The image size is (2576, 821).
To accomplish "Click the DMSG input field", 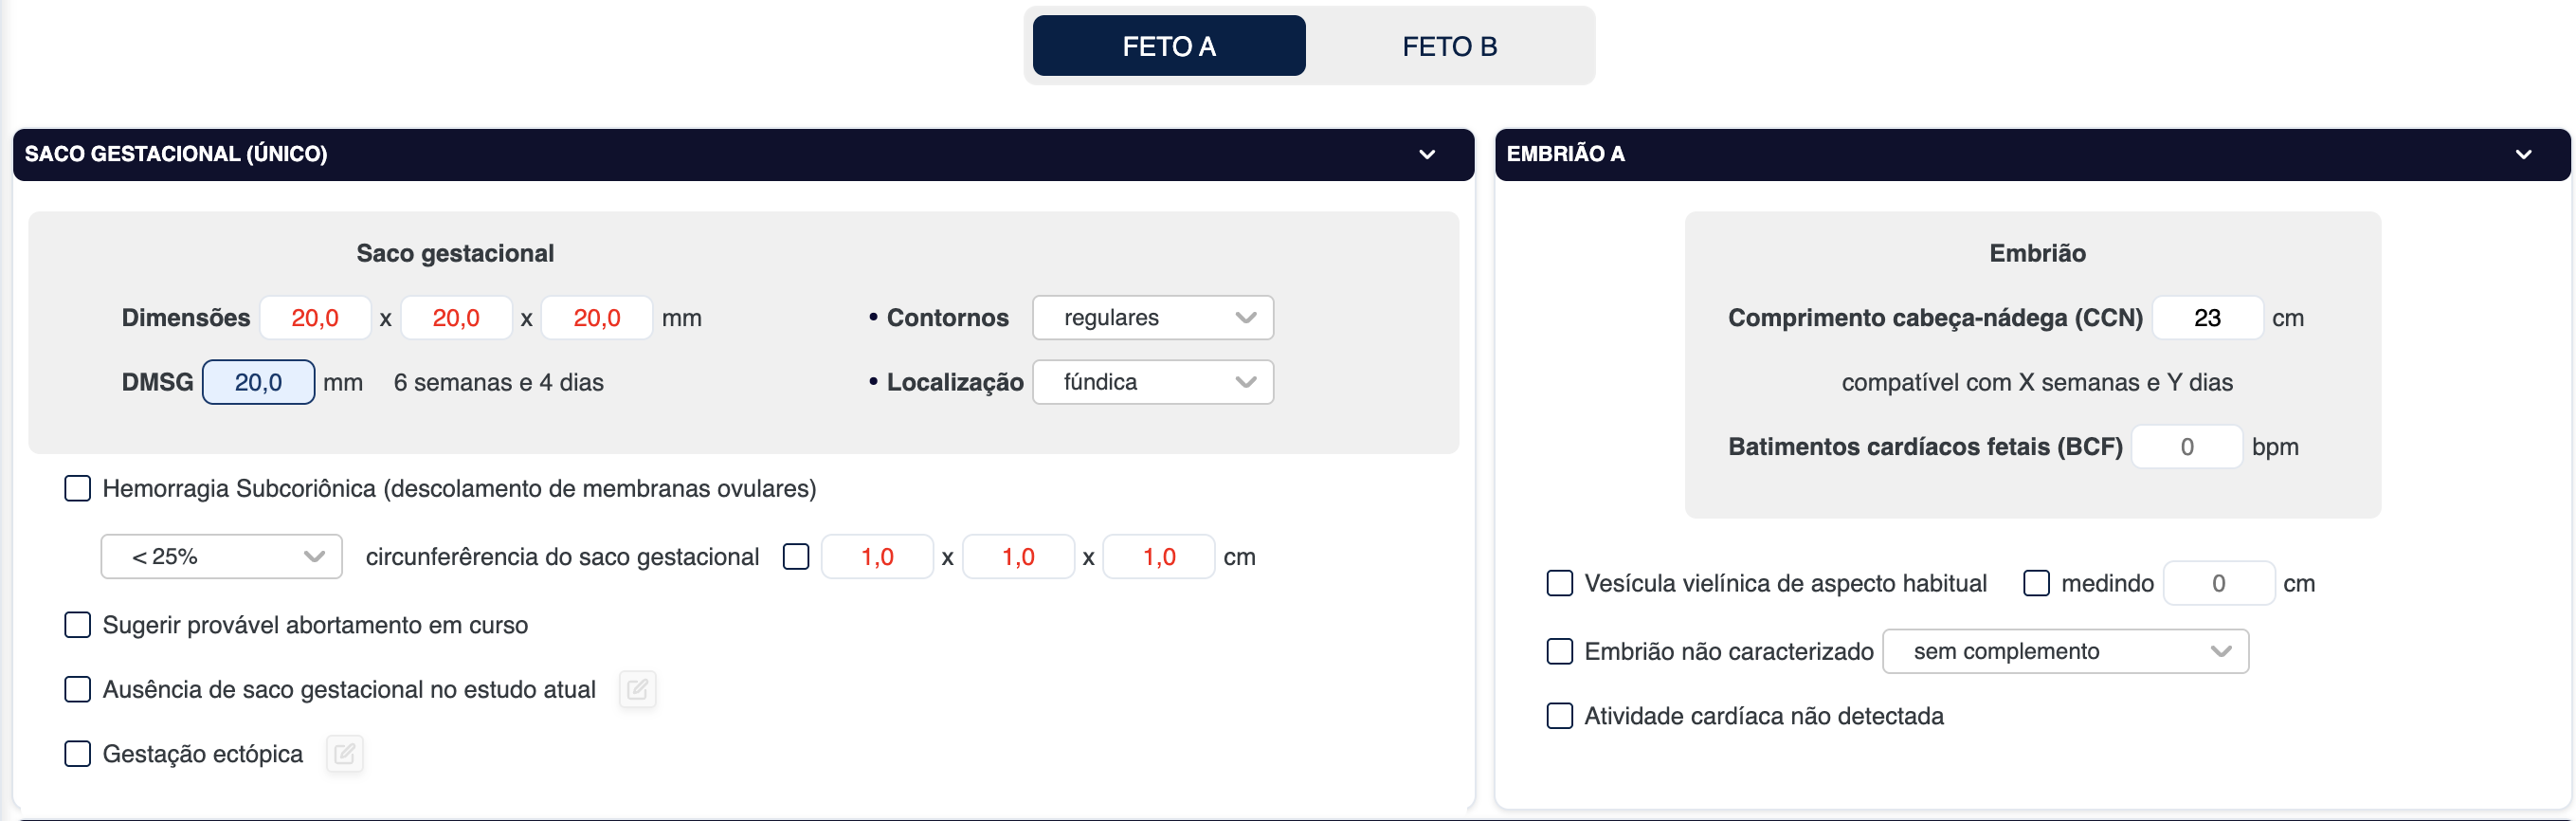I will point(258,382).
